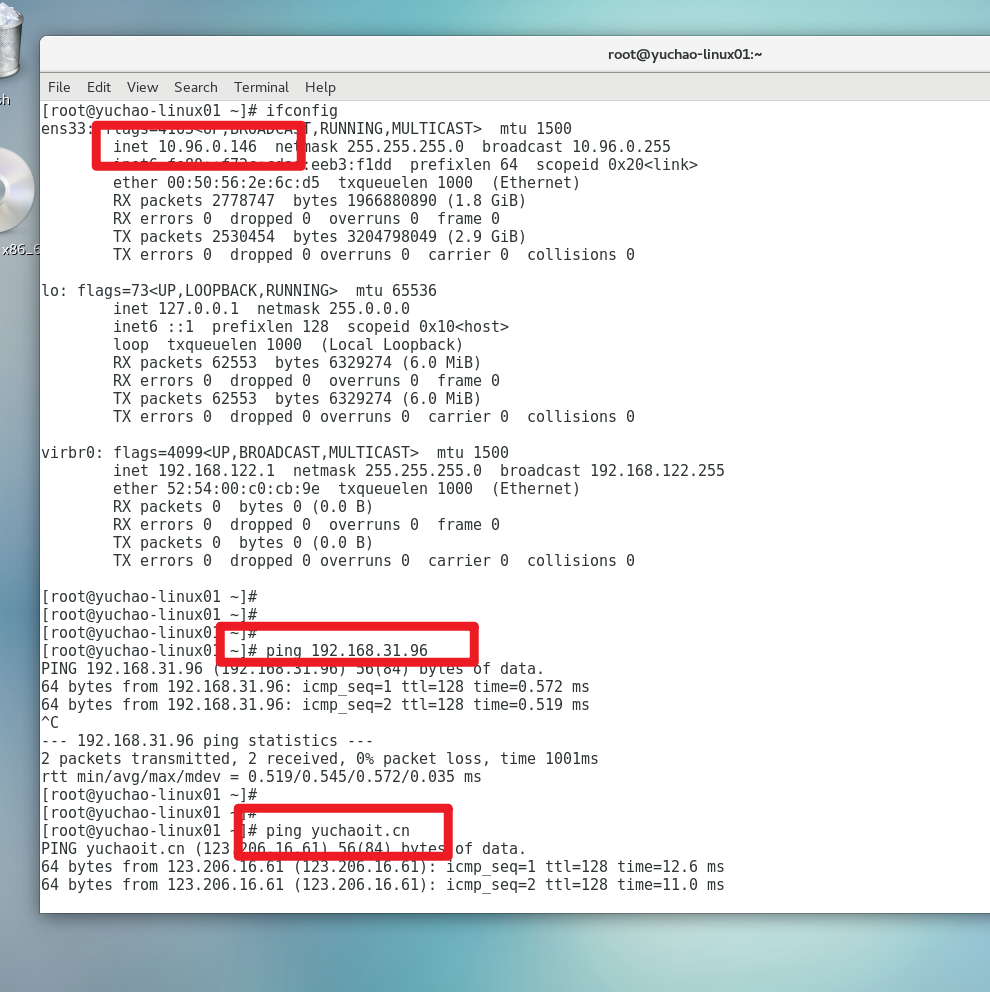Open the Edit menu
The image size is (990, 992).
click(99, 87)
